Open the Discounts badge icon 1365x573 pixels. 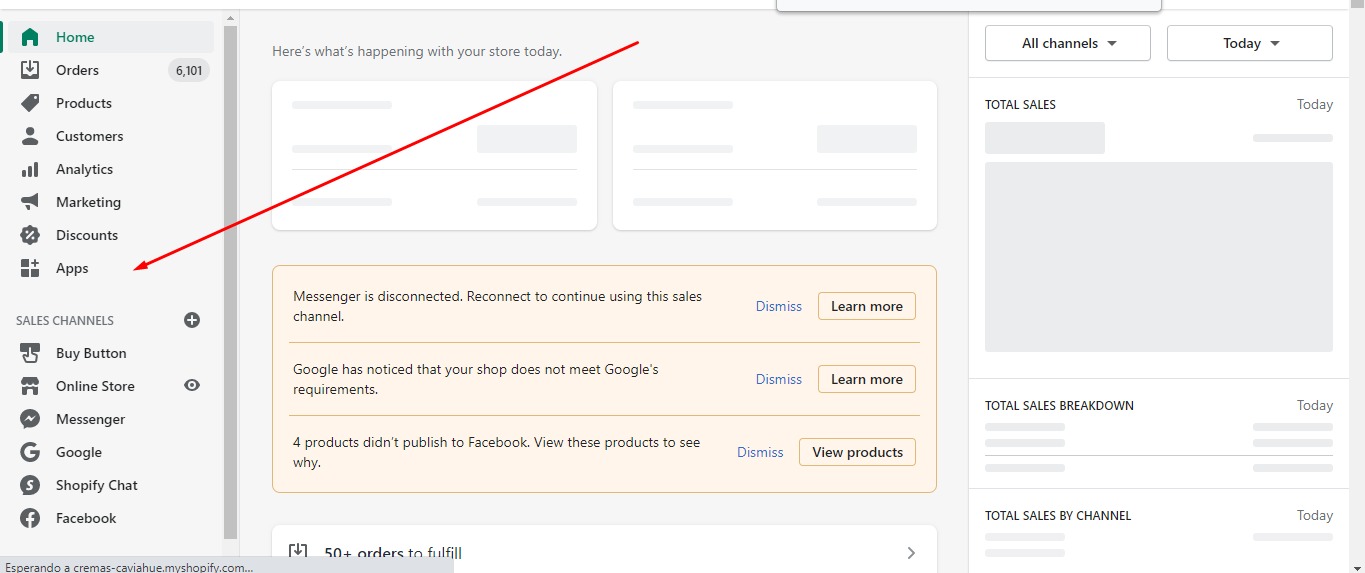point(30,235)
